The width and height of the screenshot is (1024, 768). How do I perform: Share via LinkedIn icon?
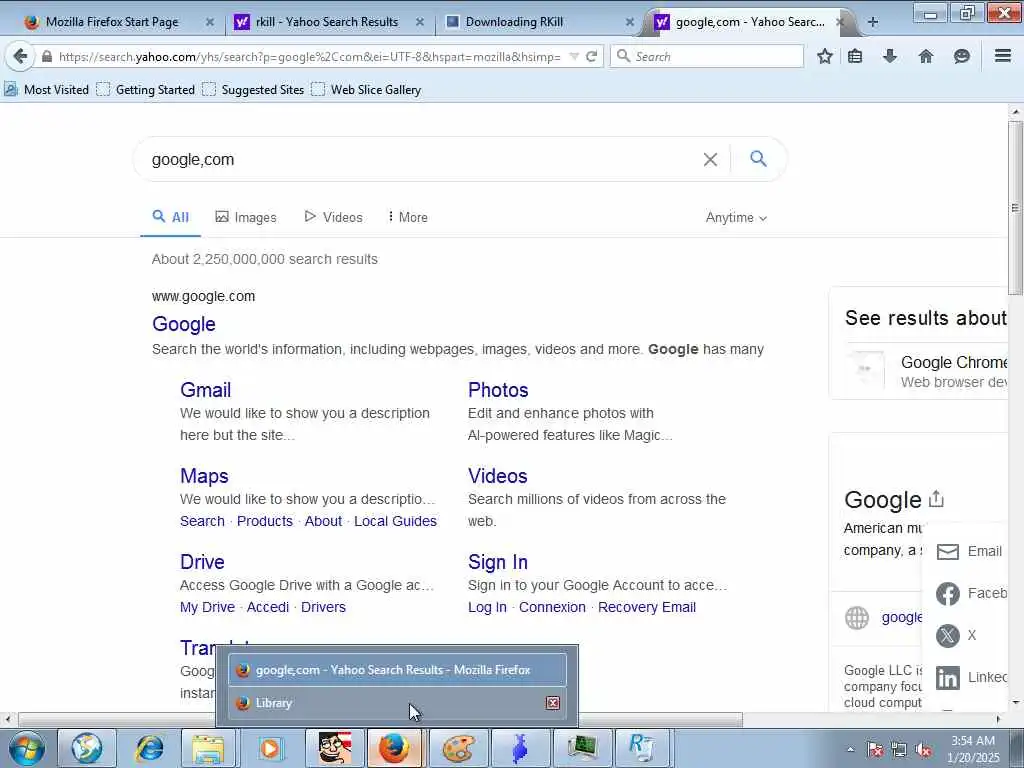[x=948, y=678]
